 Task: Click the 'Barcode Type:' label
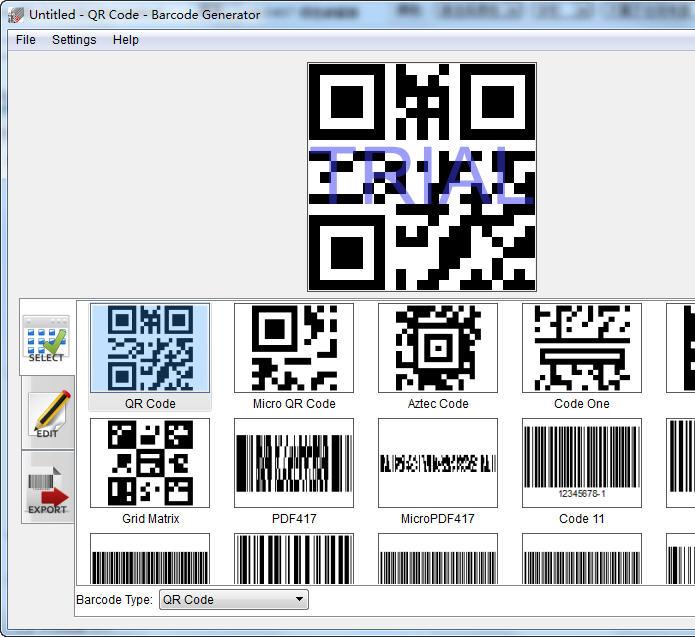point(114,600)
